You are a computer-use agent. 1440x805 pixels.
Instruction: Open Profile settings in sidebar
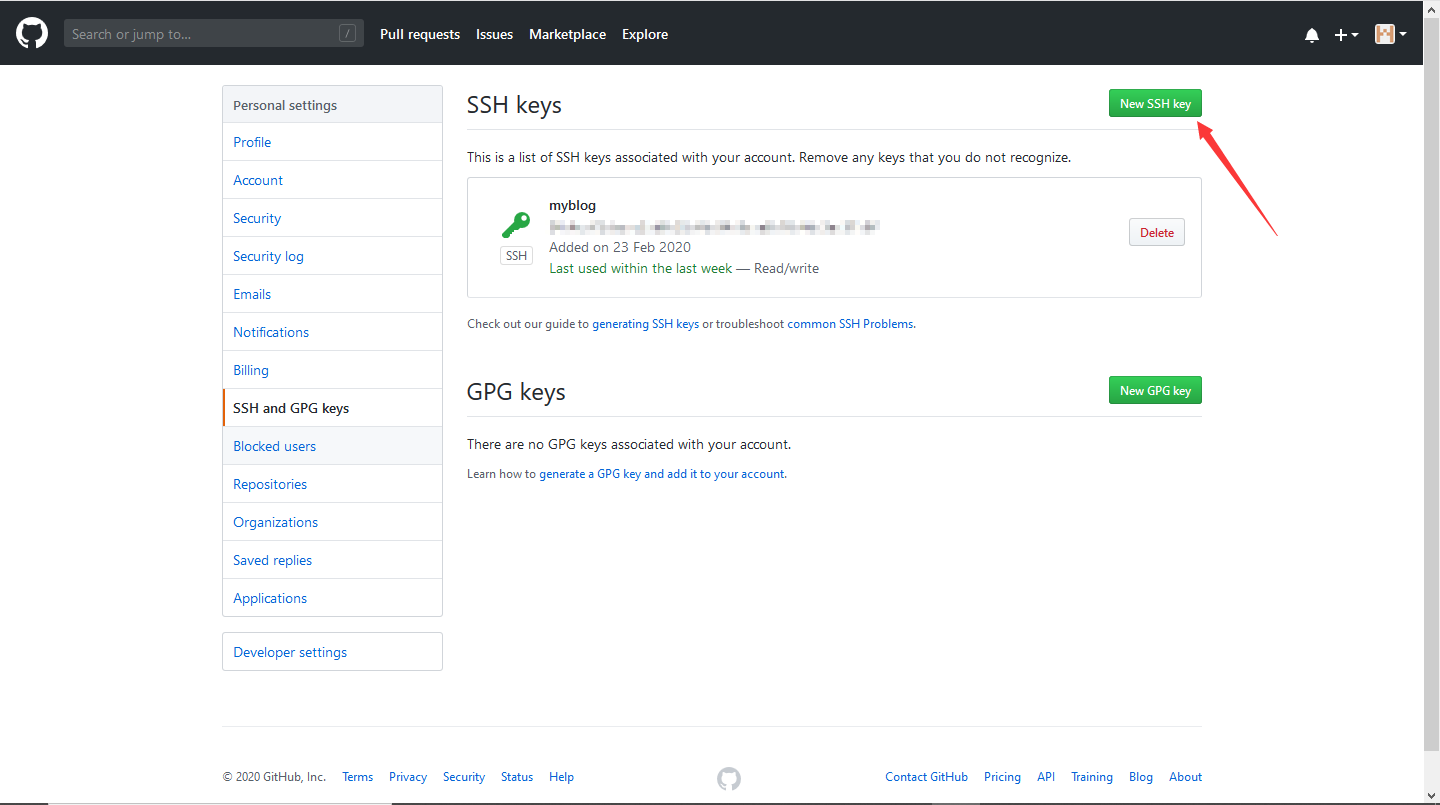332,142
